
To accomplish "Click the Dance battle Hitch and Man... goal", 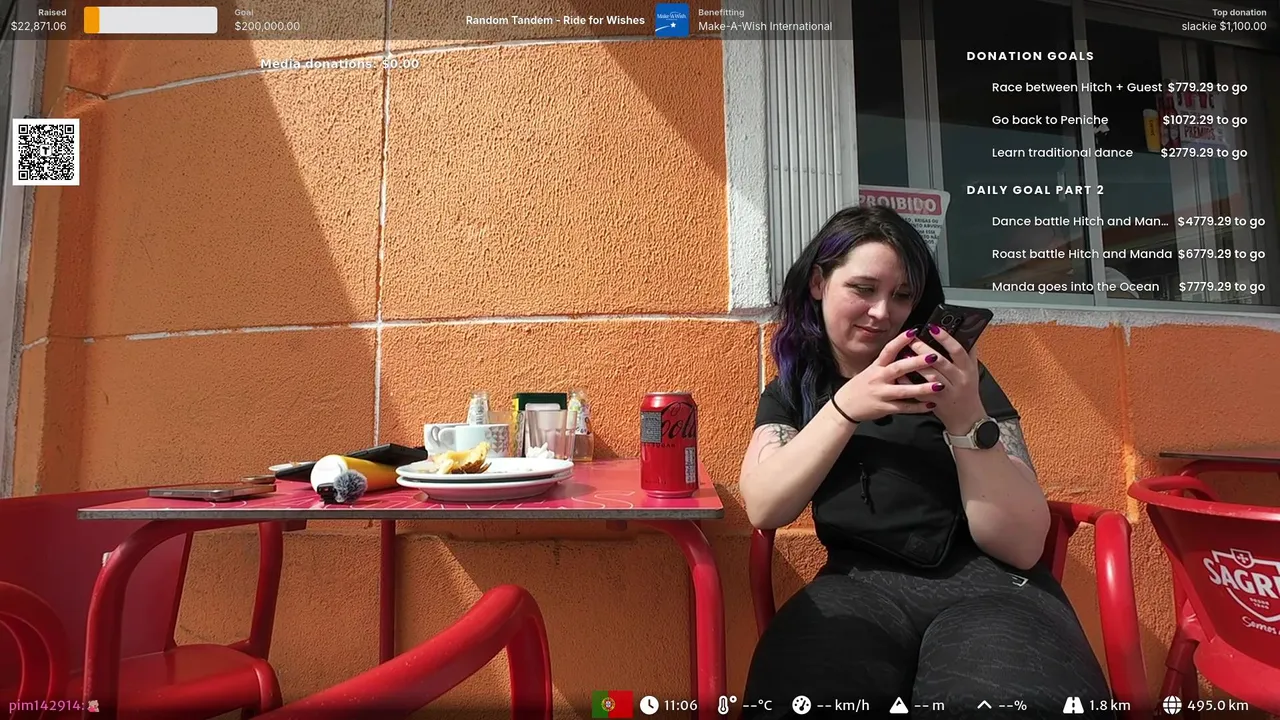I will click(x=1080, y=221).
